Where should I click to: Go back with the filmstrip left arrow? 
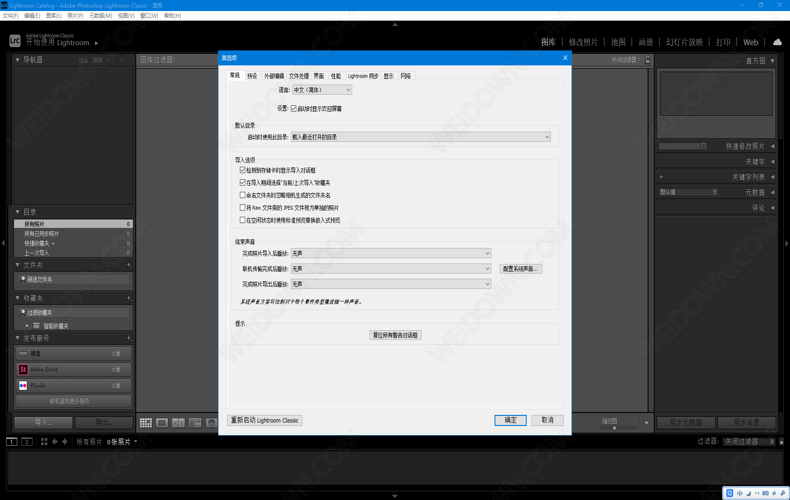tap(54, 442)
